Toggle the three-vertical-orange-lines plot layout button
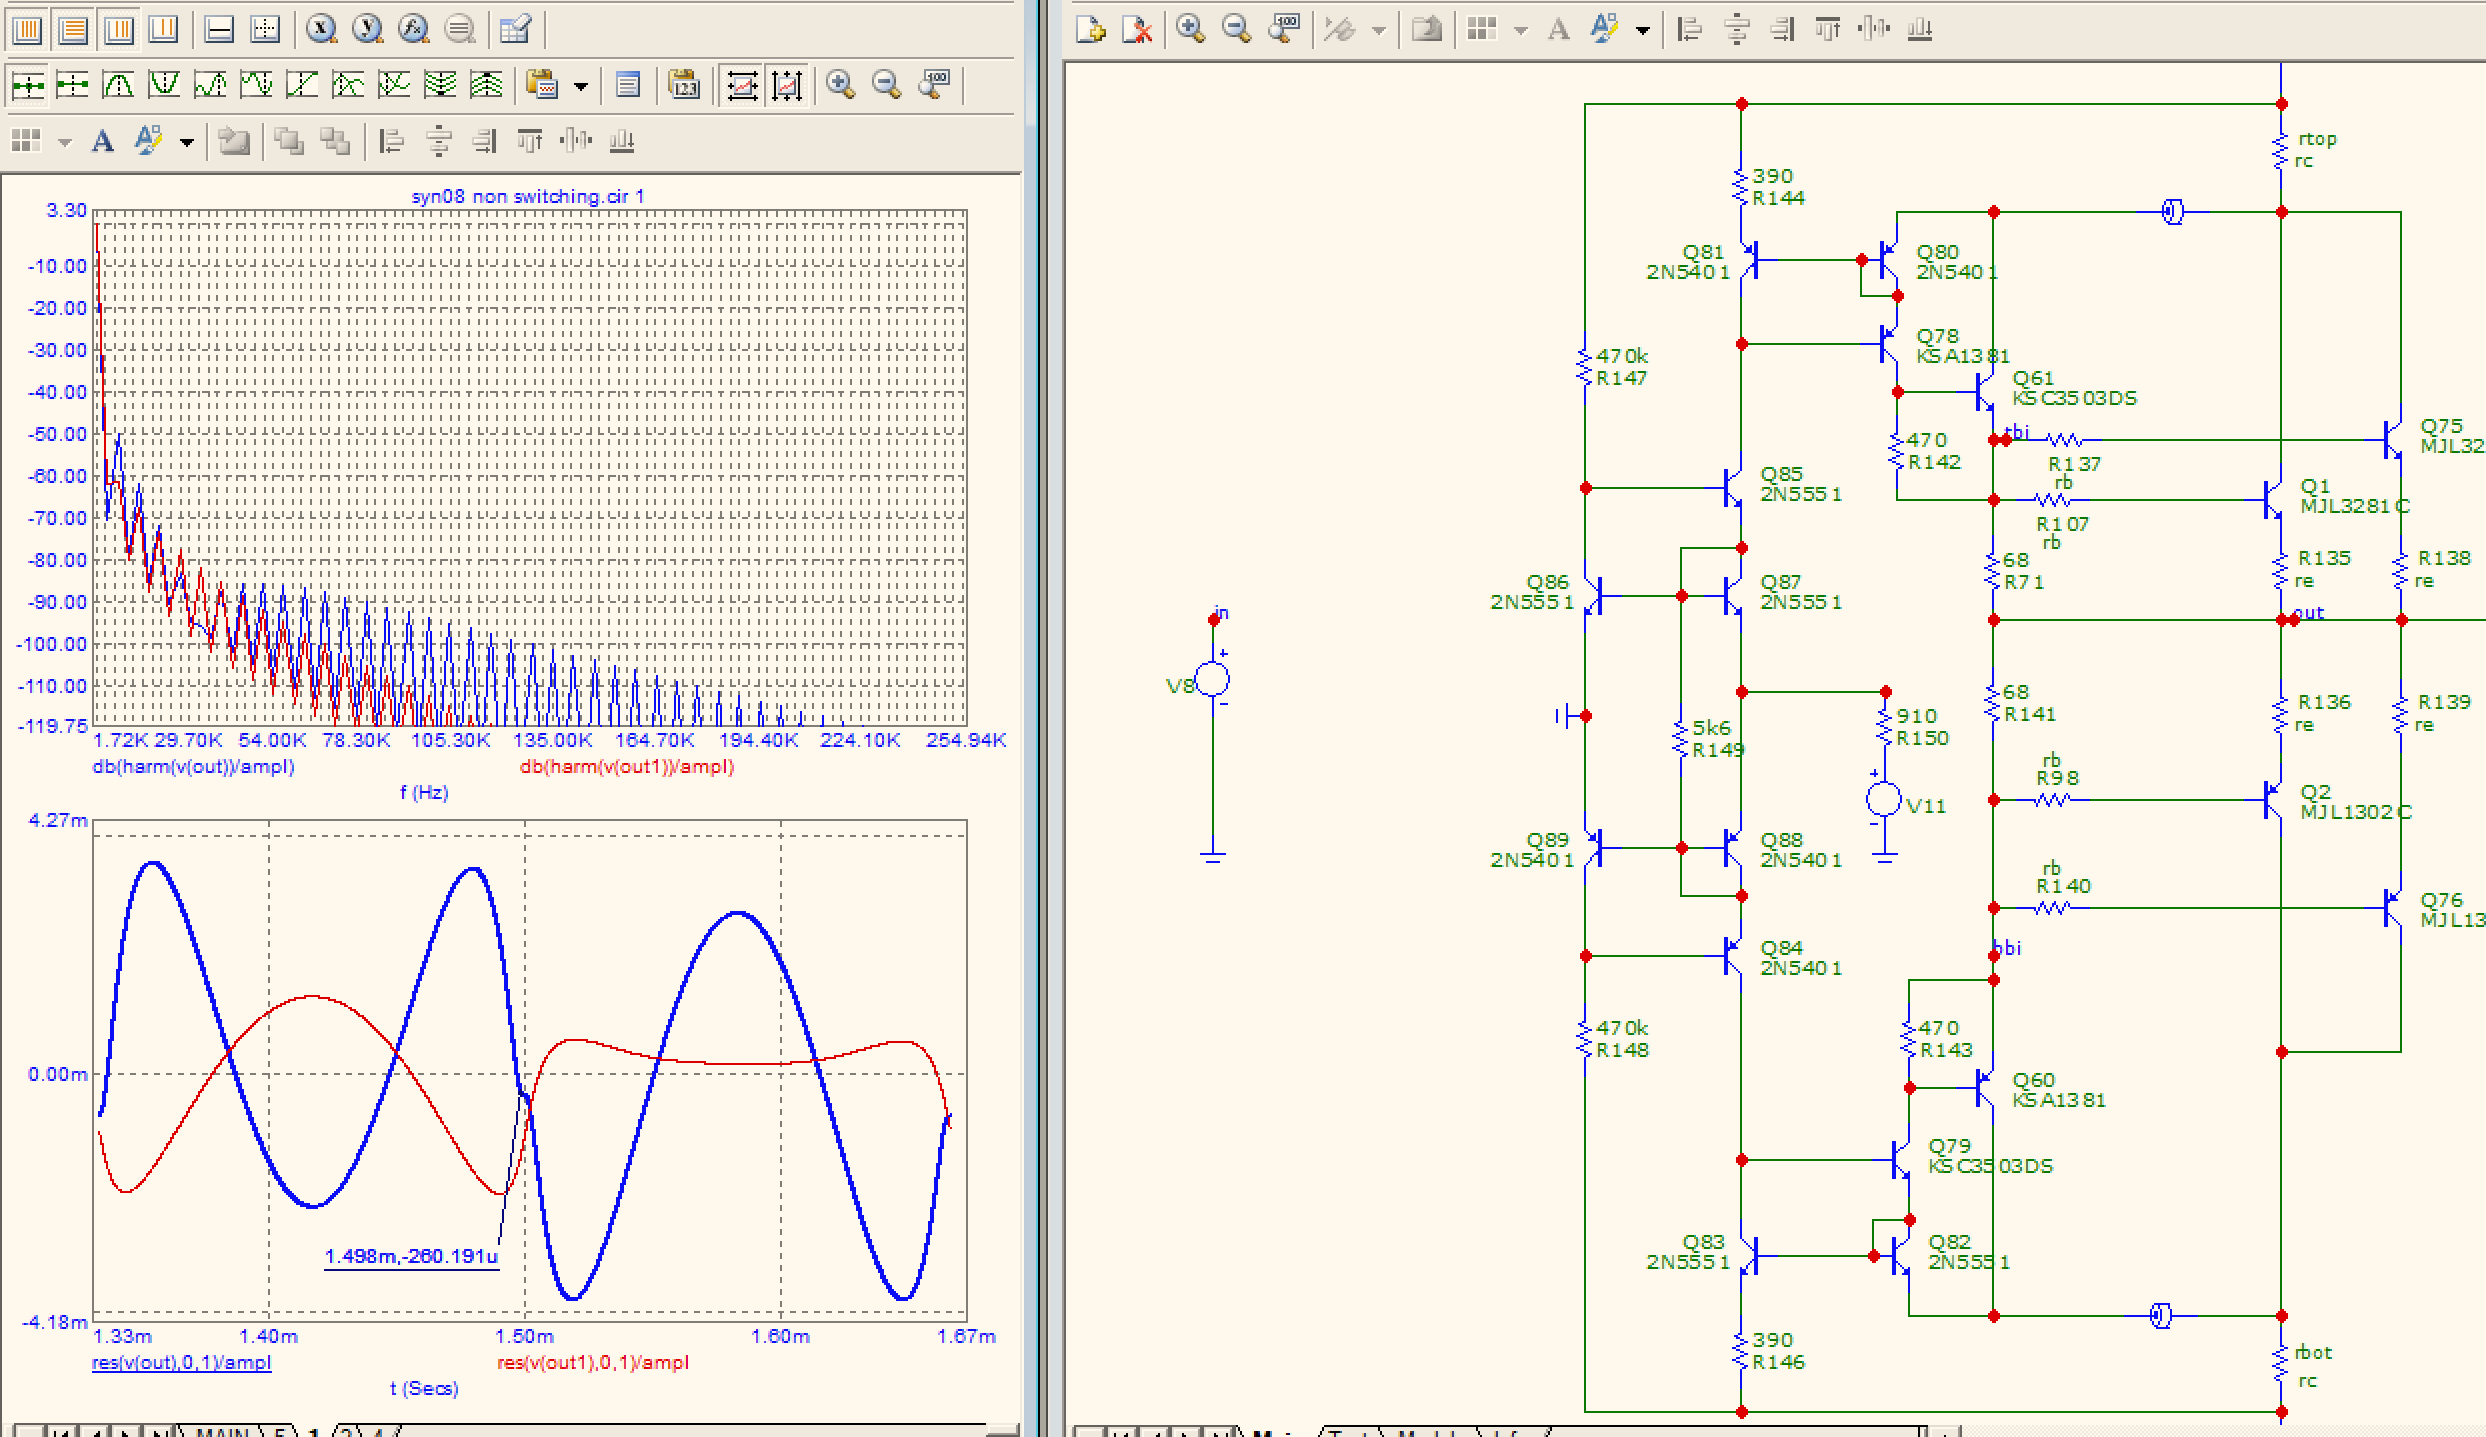This screenshot has height=1437, width=2486. tap(119, 29)
